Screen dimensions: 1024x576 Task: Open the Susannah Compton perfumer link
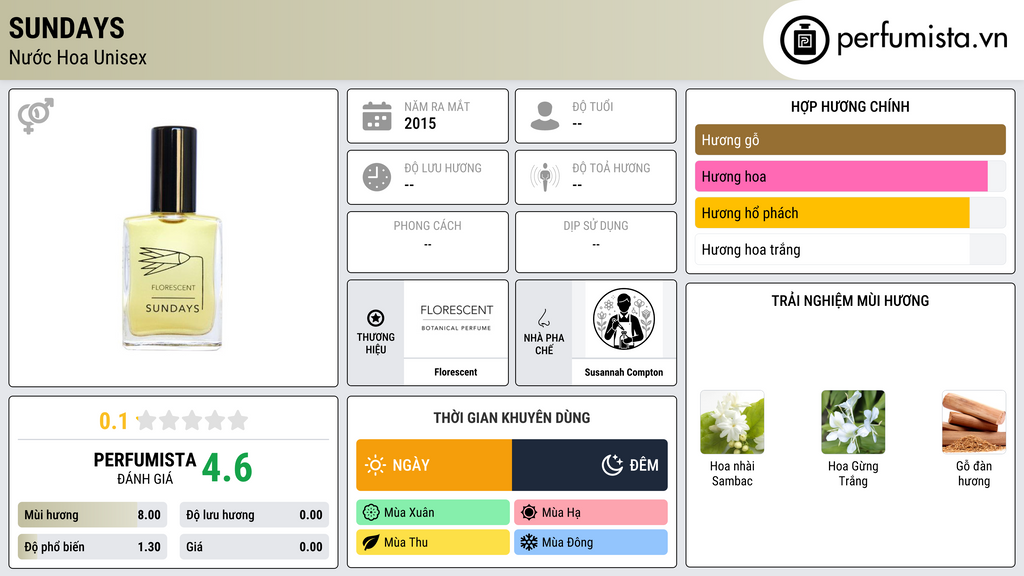coord(624,372)
